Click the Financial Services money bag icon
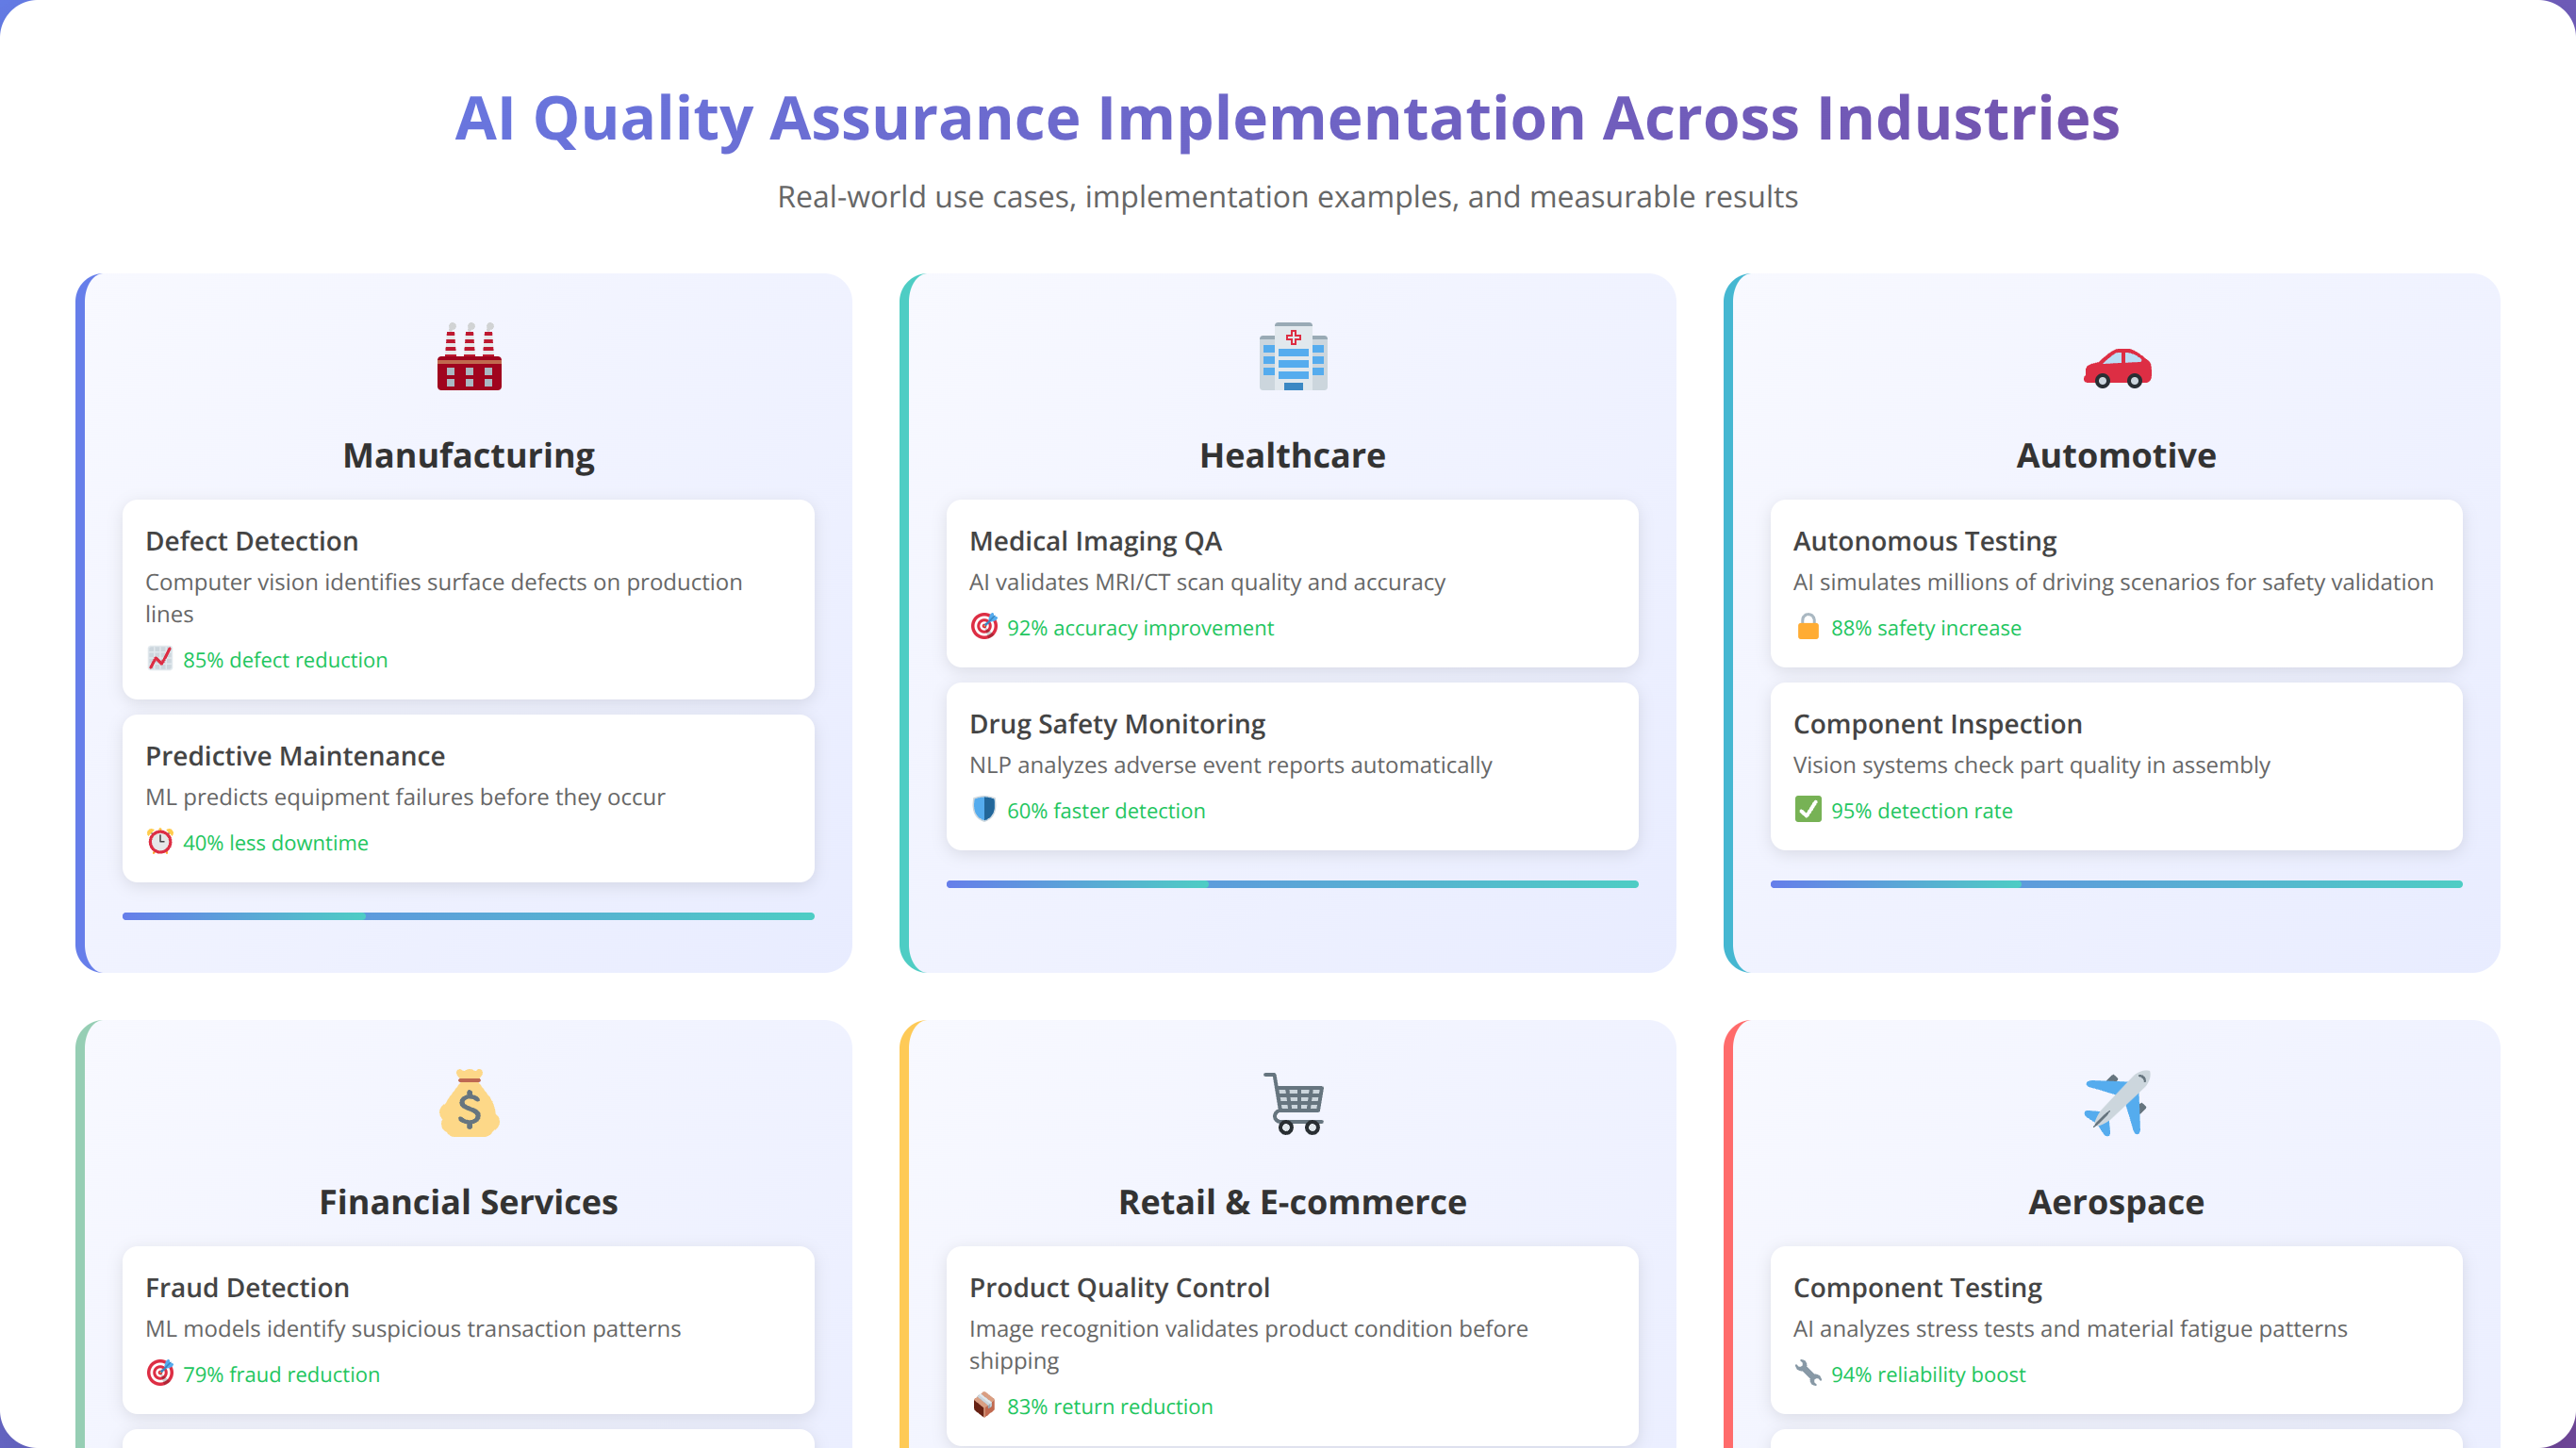Screen dimensions: 2576x1448 click(469, 1103)
